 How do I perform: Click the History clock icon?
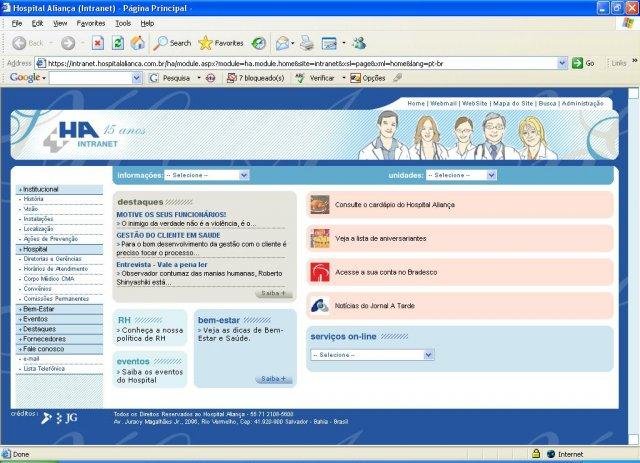258,43
